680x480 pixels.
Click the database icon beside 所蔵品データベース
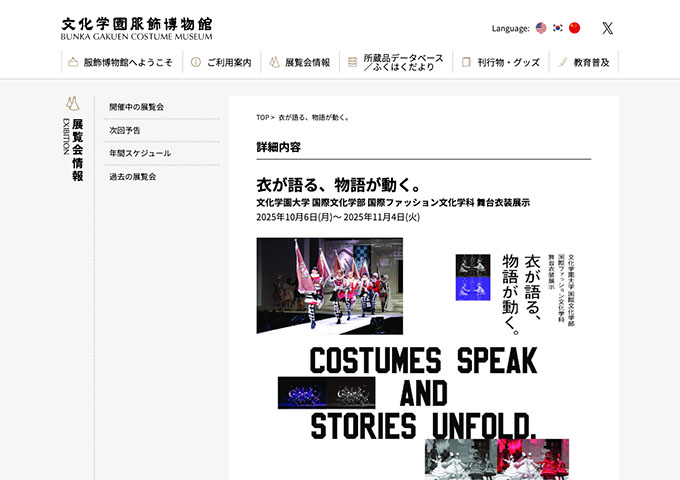(352, 62)
